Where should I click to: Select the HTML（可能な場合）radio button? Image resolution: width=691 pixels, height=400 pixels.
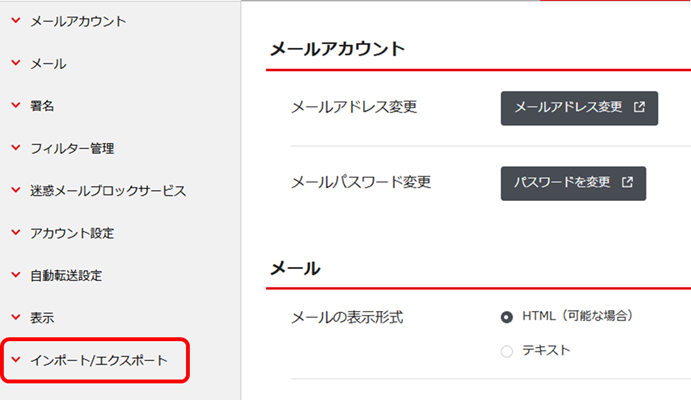[506, 317]
